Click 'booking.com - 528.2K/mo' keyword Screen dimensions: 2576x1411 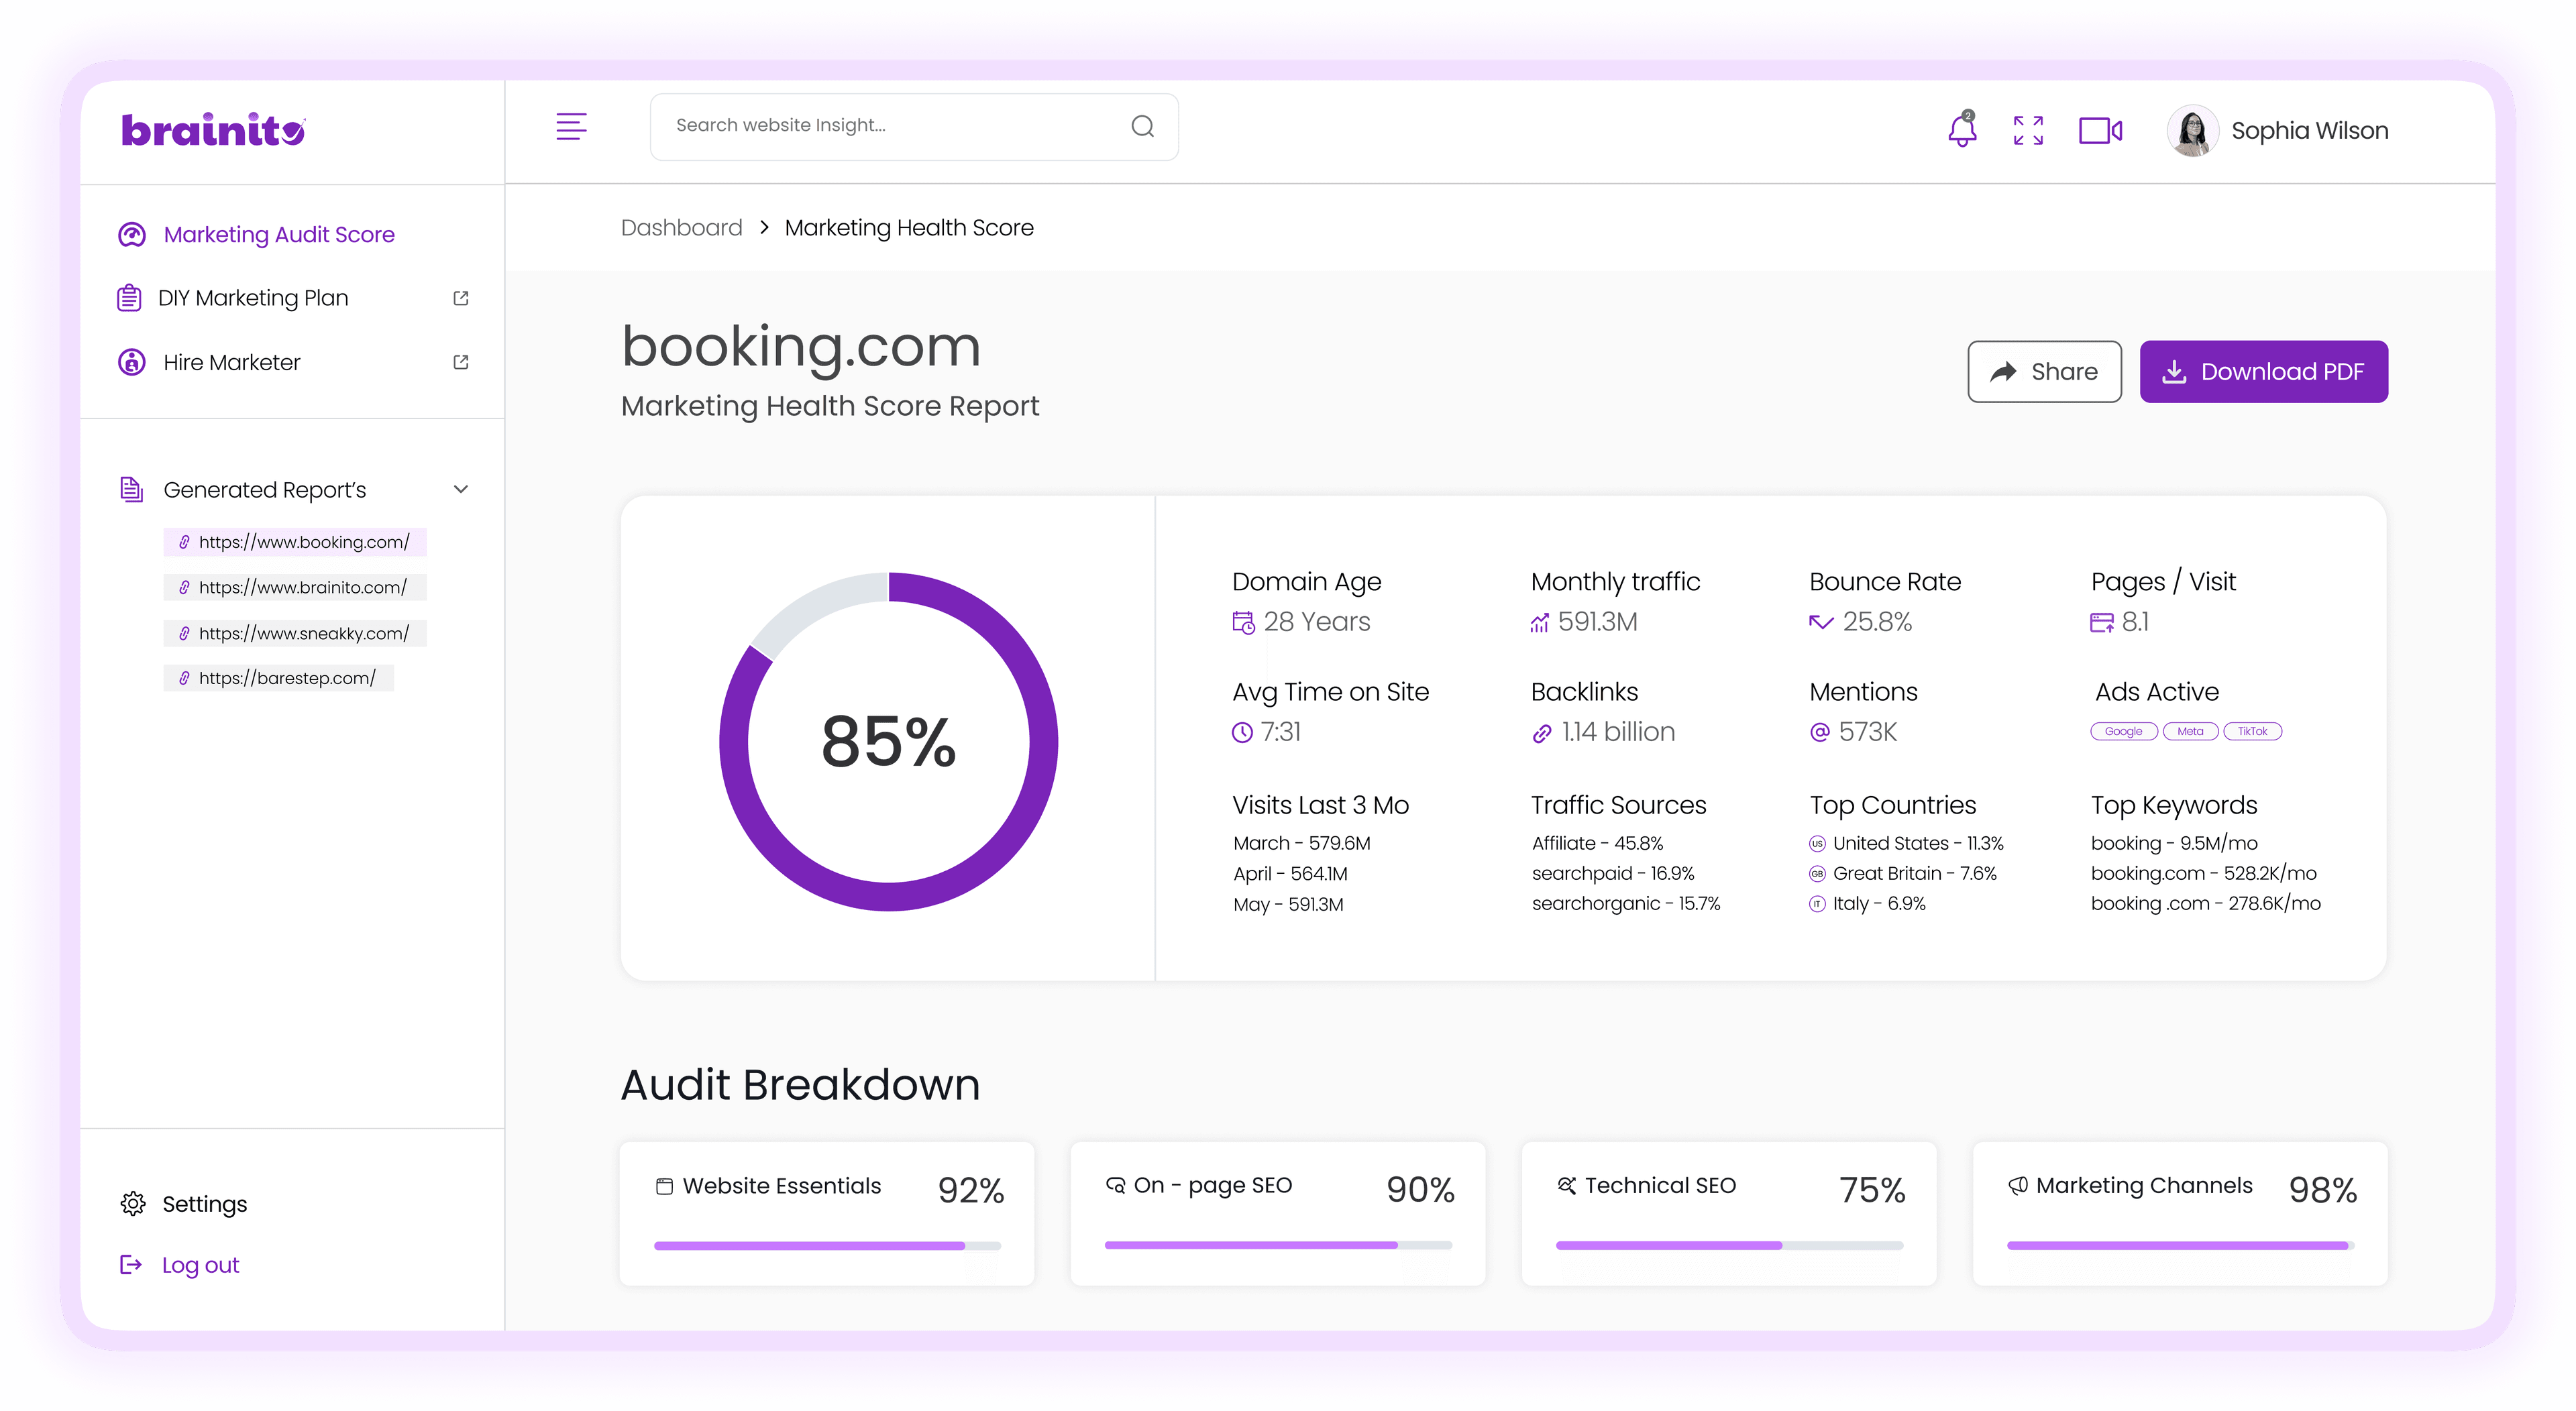point(2204,873)
